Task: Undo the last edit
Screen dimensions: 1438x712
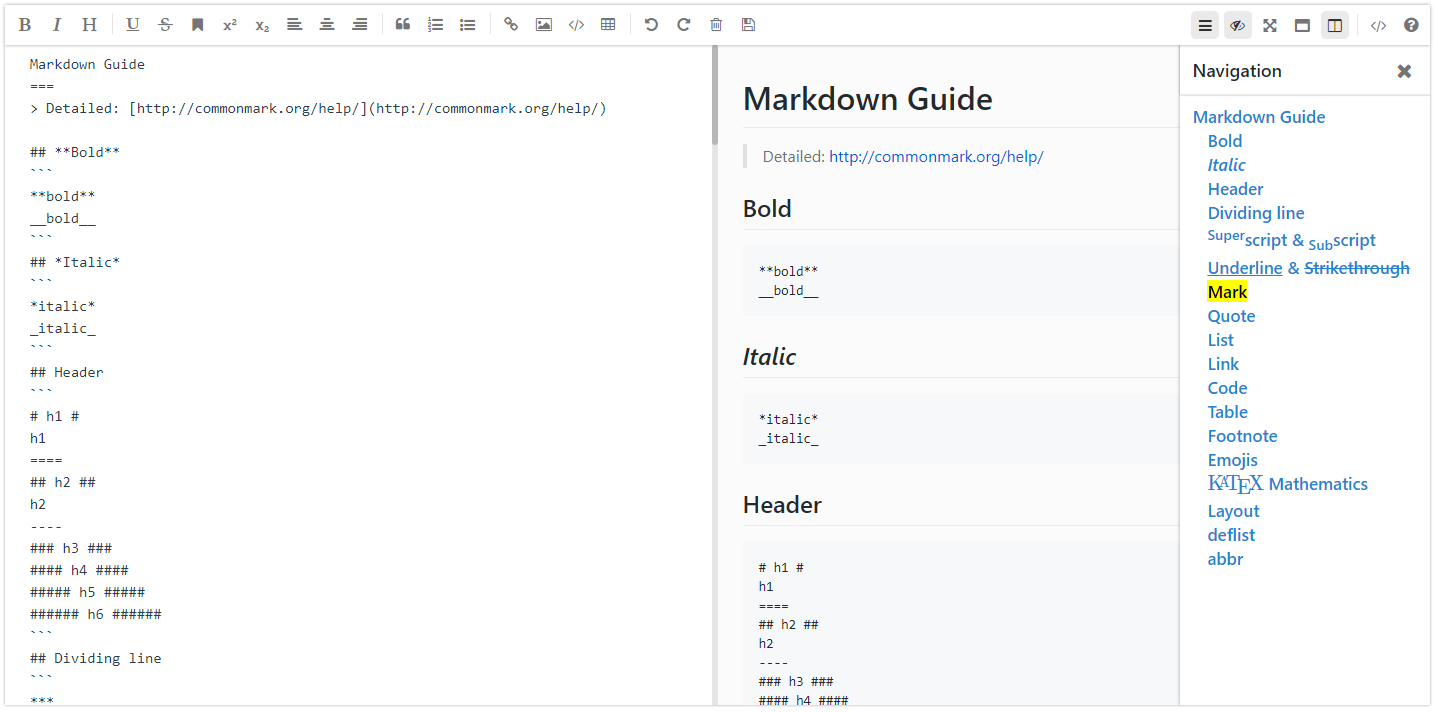Action: pyautogui.click(x=651, y=25)
